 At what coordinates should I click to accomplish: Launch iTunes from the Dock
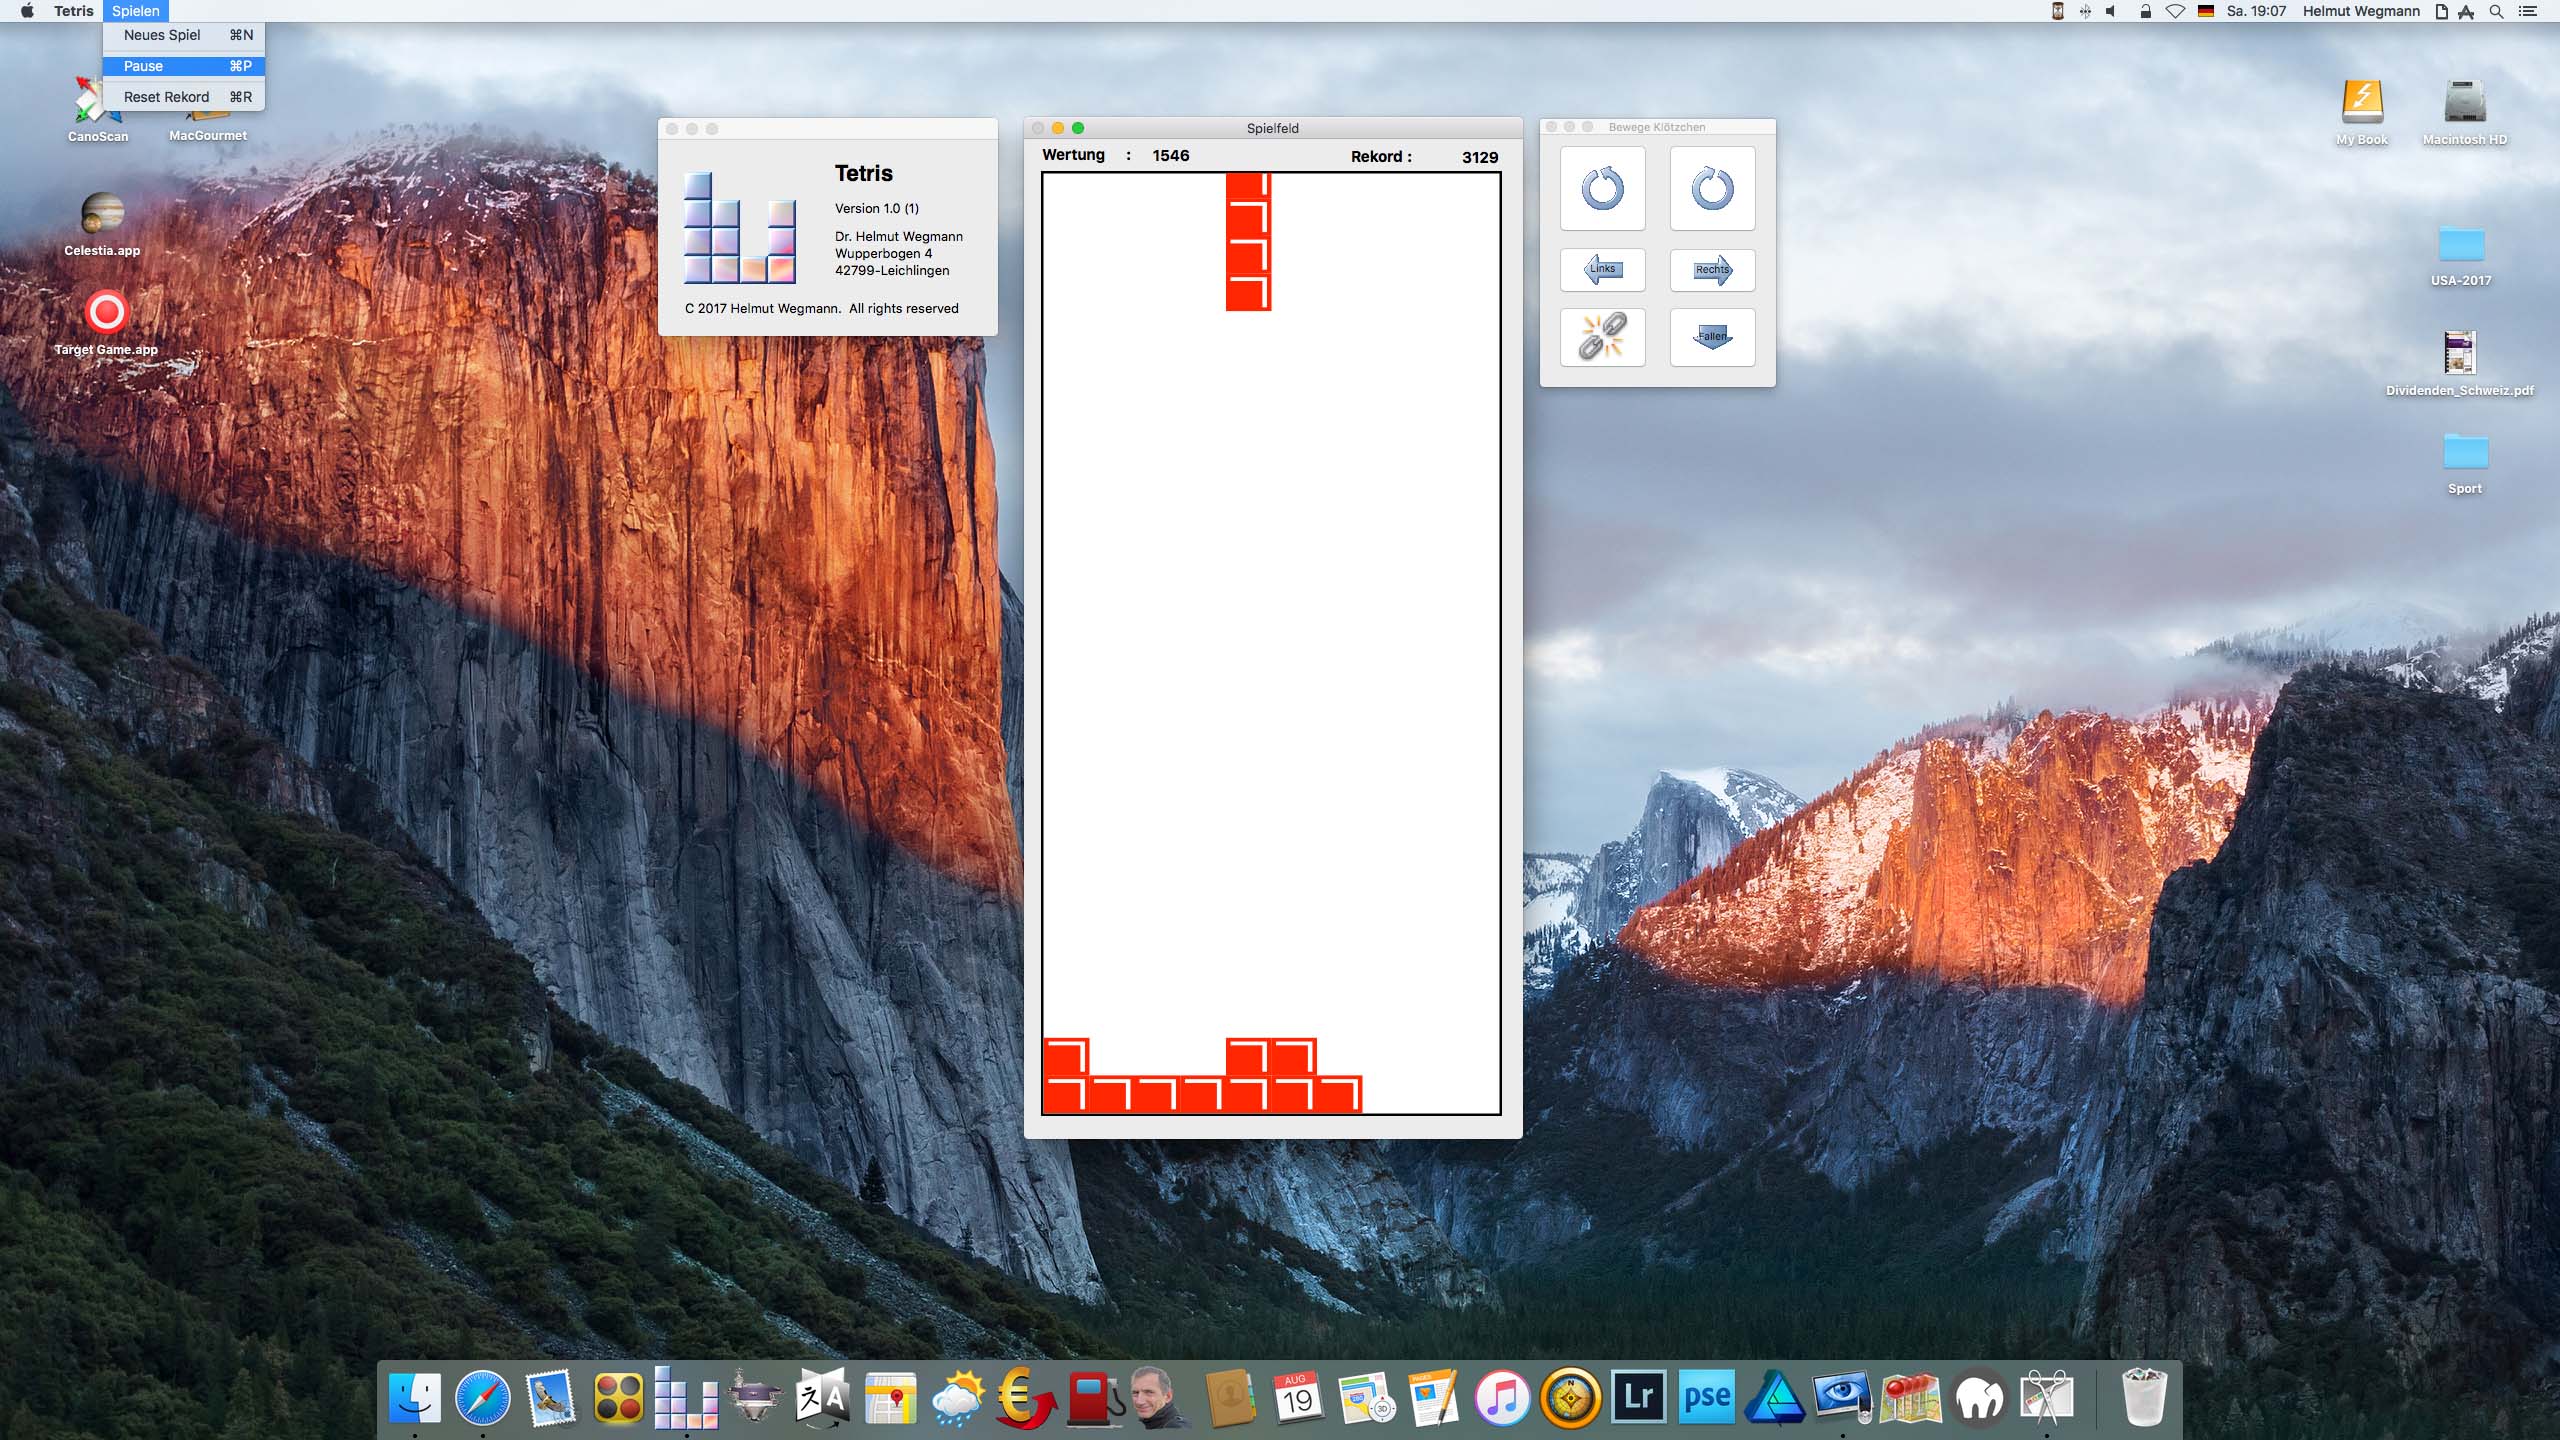1501,1398
